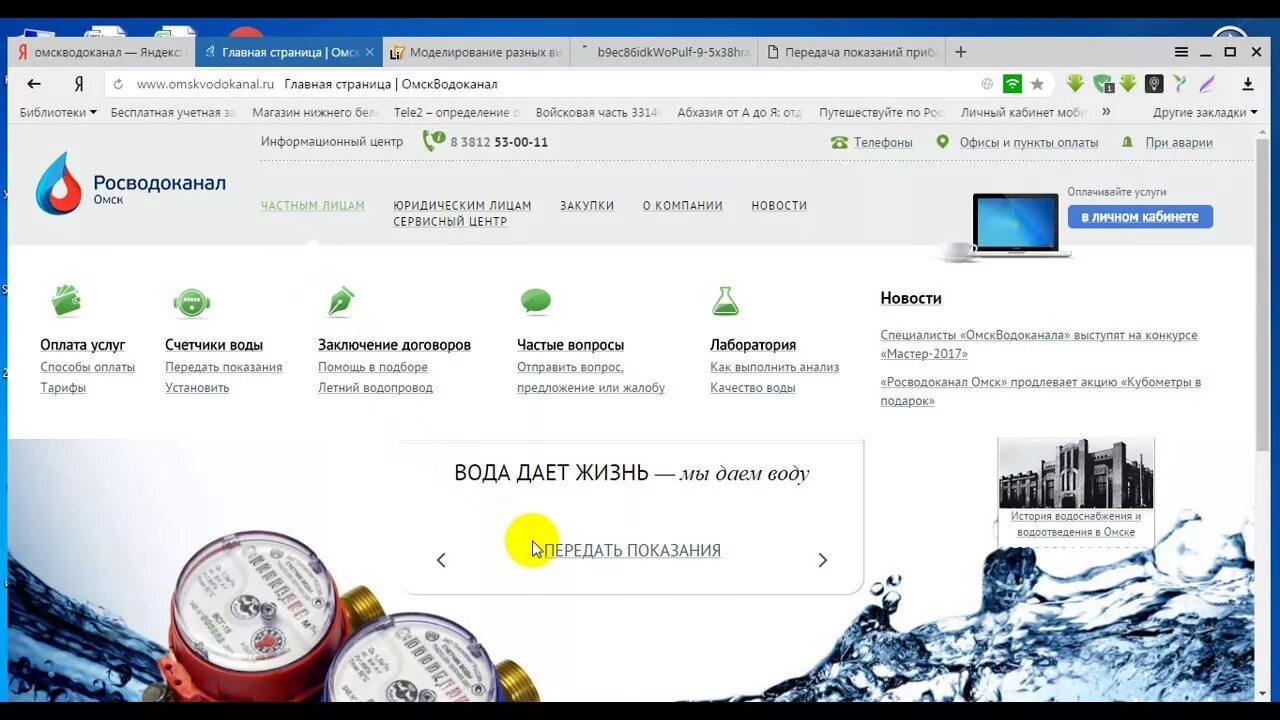Screen dimensions: 1280x720
Task: Click the telephone icon next to Телефоны
Action: pyautogui.click(x=839, y=142)
